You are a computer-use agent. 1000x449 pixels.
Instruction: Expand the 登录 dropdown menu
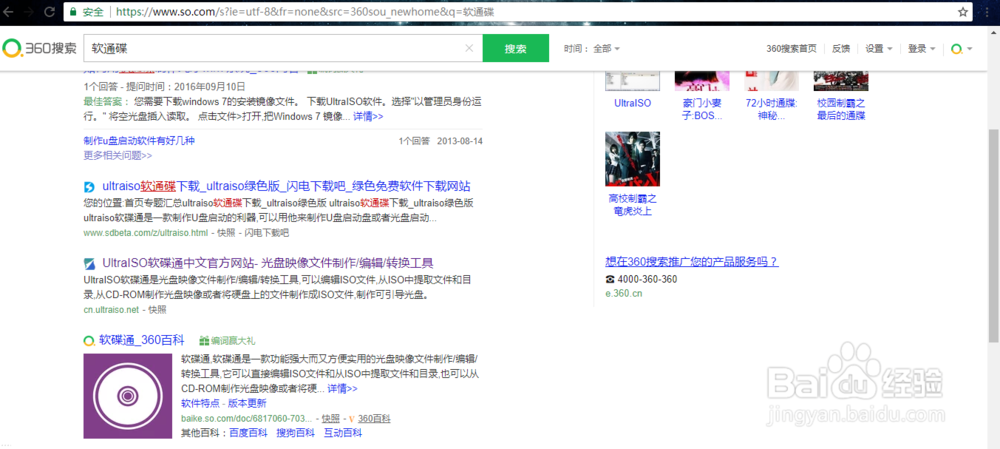921,48
